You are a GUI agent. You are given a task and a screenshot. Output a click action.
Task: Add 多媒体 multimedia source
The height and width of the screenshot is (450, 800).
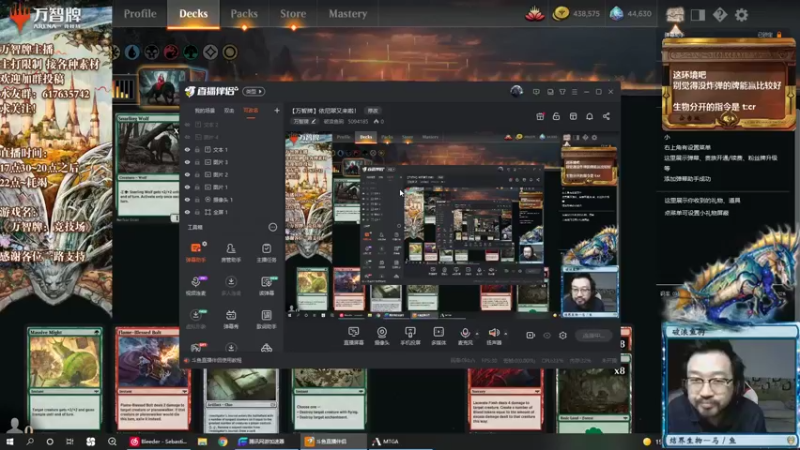pyautogui.click(x=438, y=336)
